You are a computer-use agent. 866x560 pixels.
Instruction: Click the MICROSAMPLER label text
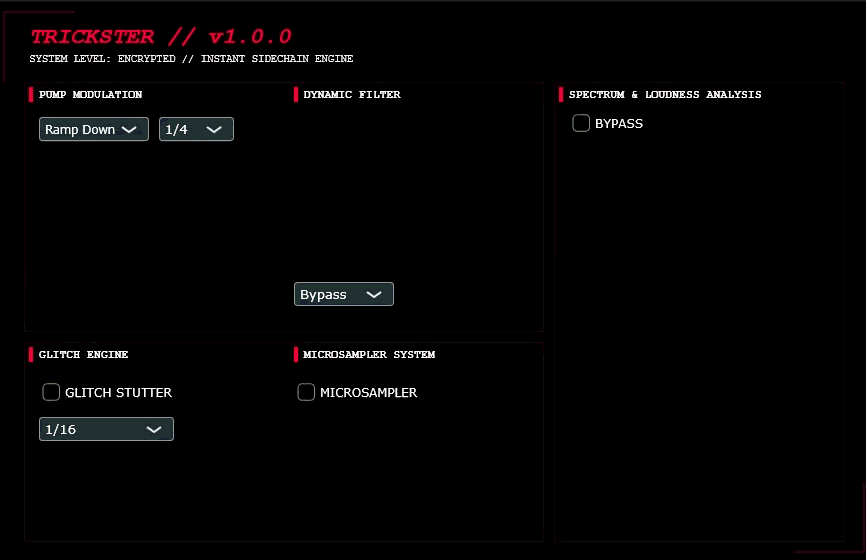(368, 393)
